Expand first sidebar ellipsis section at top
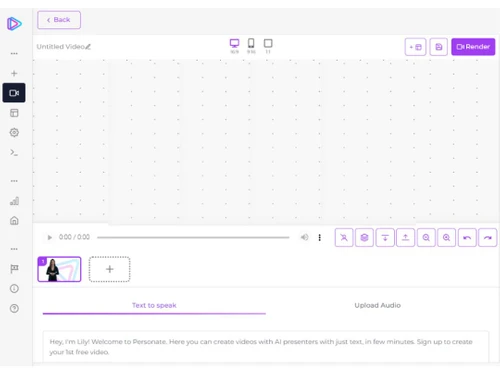 pos(14,53)
